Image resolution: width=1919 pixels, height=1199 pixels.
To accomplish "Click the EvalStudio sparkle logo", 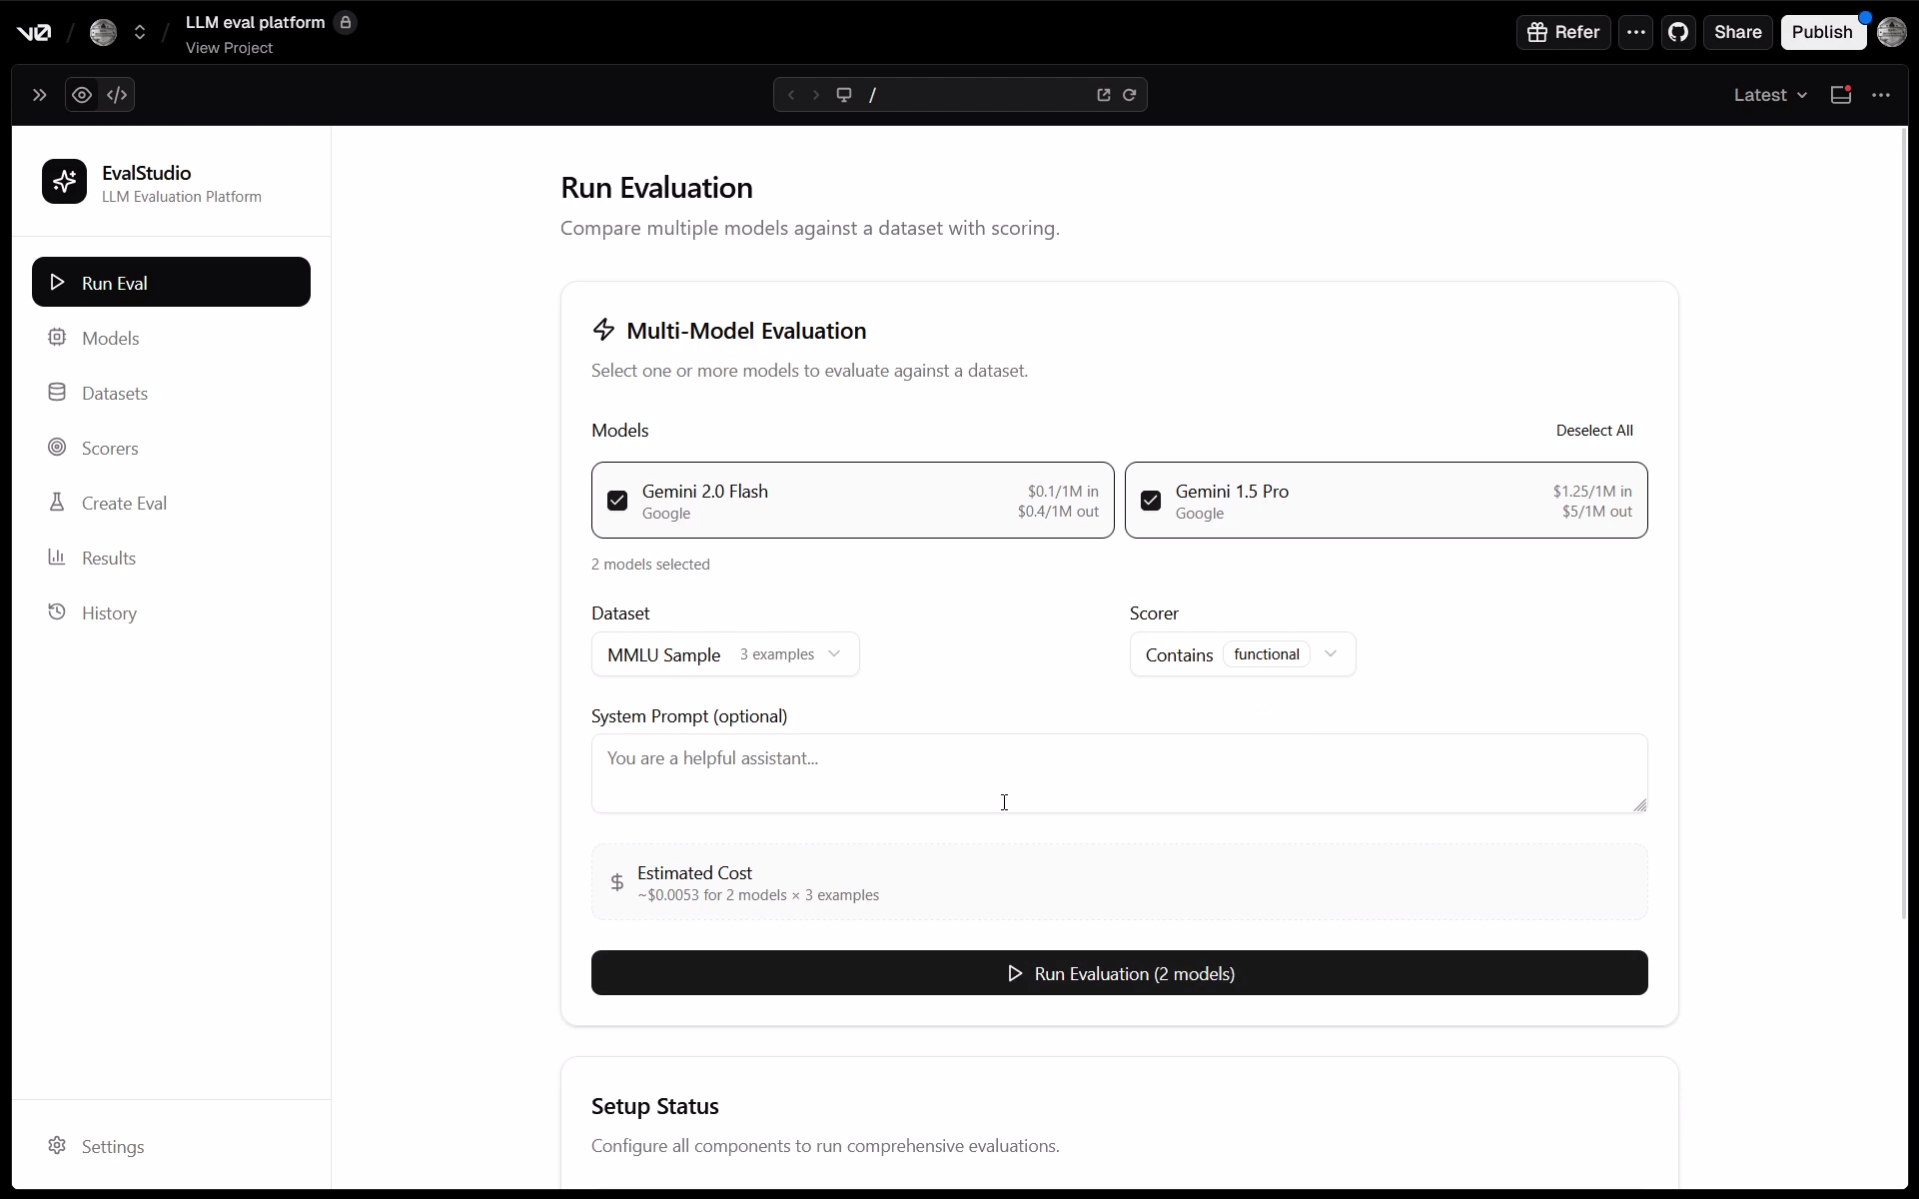I will [64, 182].
